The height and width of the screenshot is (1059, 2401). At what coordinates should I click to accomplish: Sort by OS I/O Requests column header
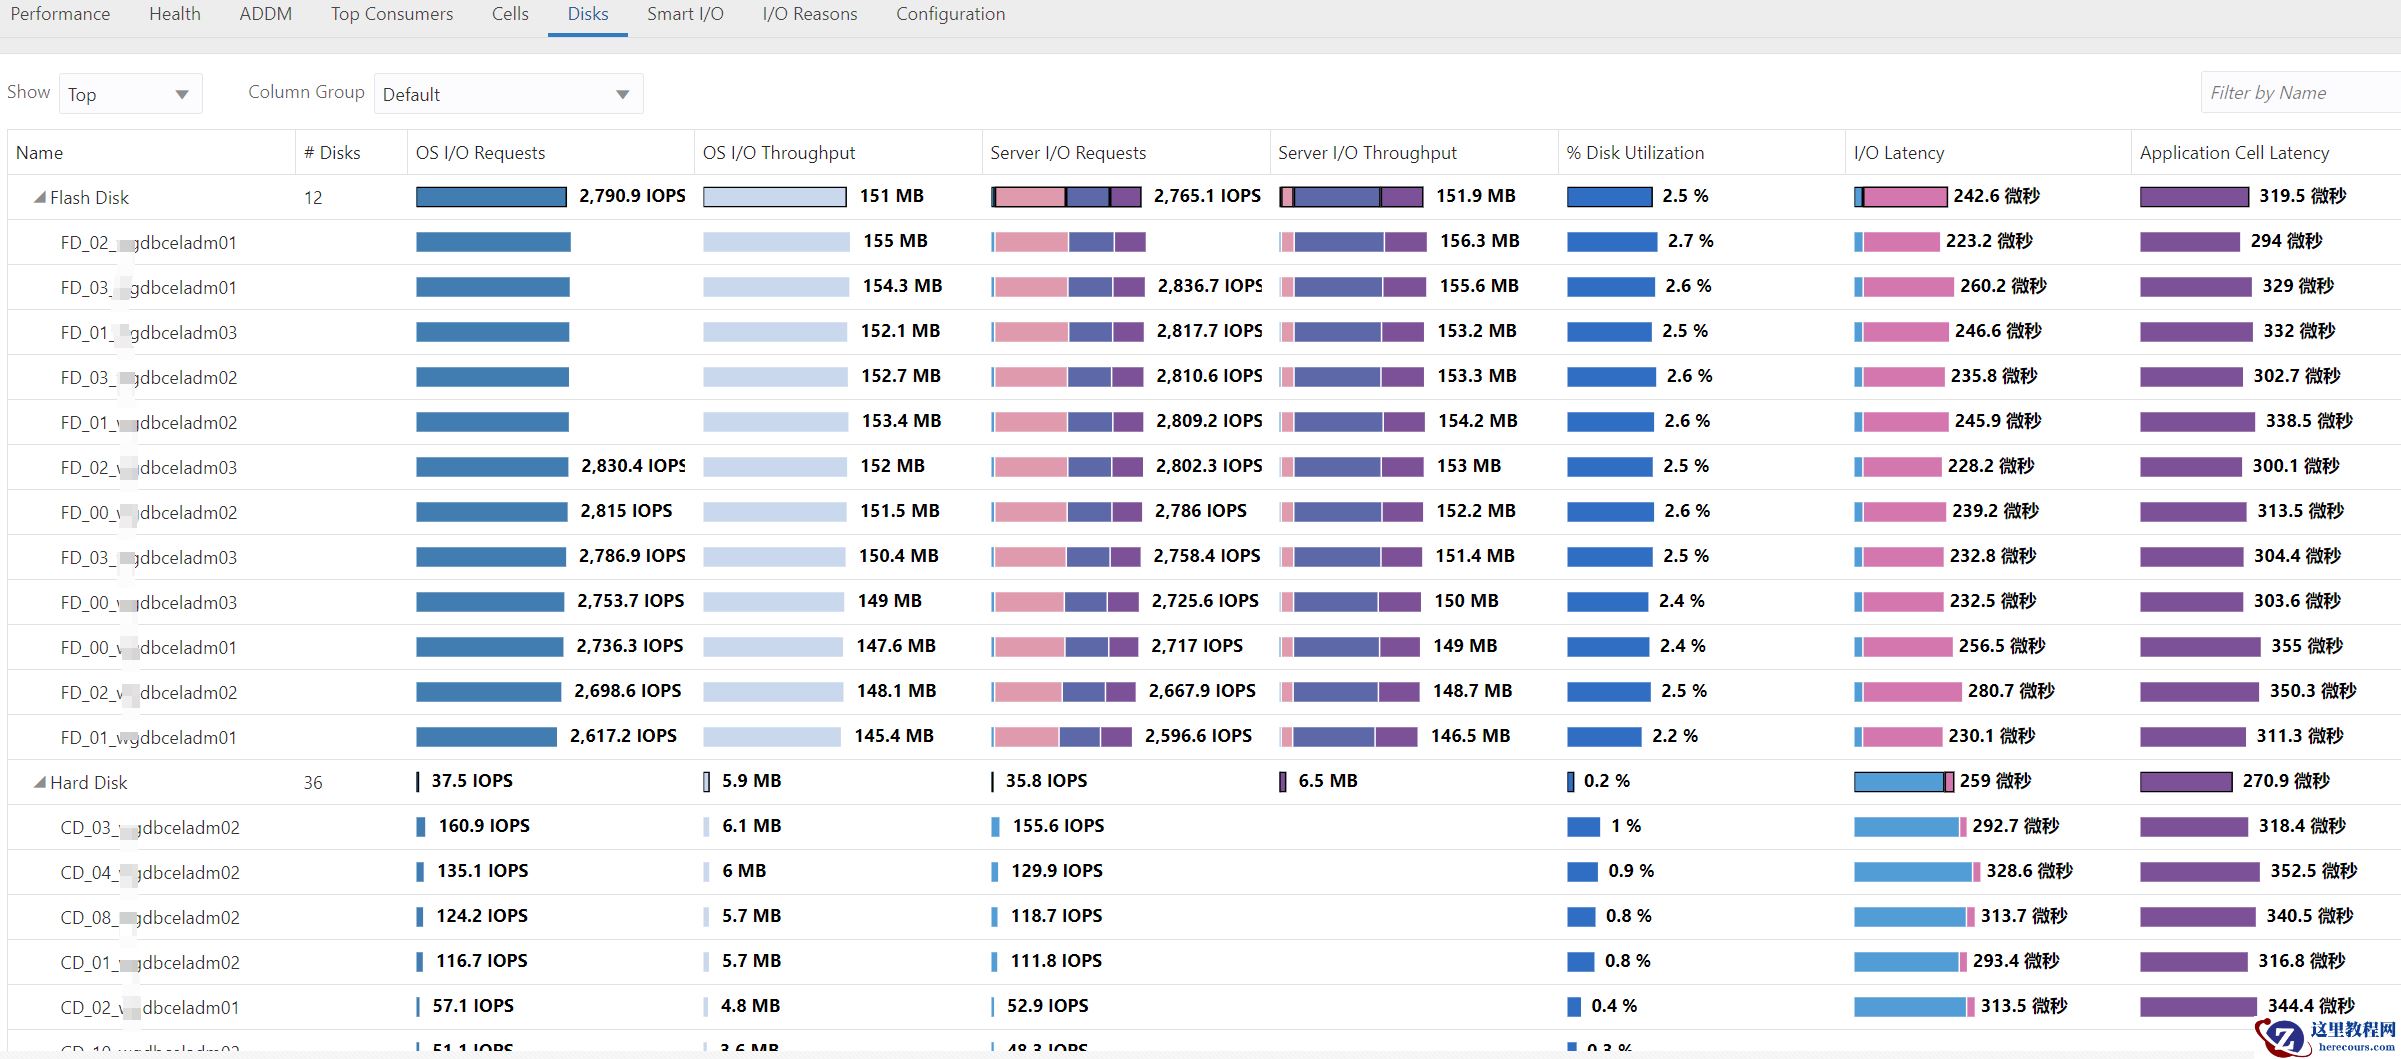pyautogui.click(x=480, y=153)
